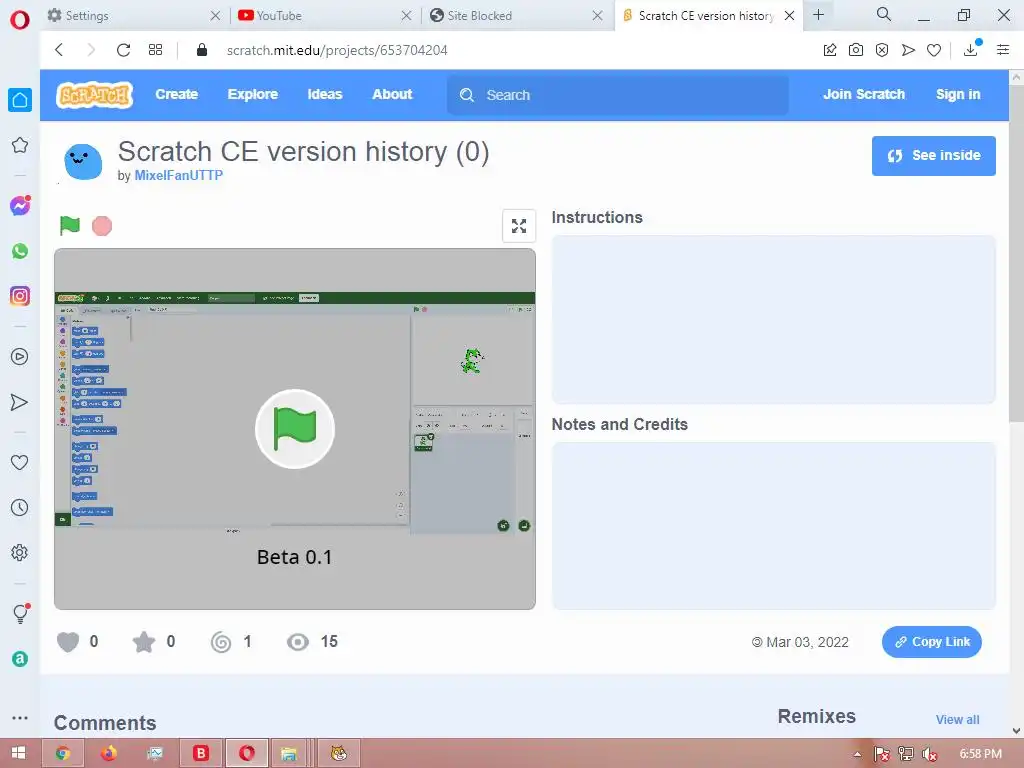1024x768 pixels.
Task: Click the Copy Link button
Action: [x=932, y=642]
